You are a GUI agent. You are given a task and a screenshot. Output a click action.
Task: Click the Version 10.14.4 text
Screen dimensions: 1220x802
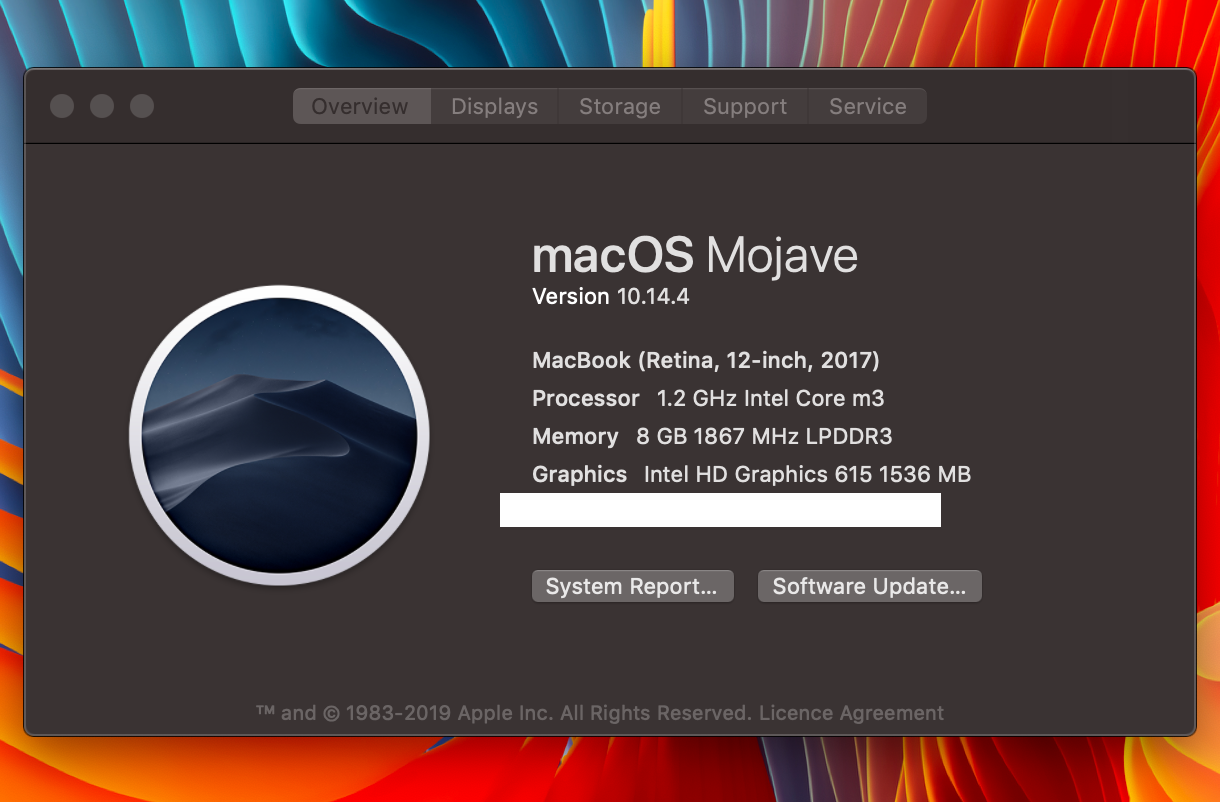(611, 296)
